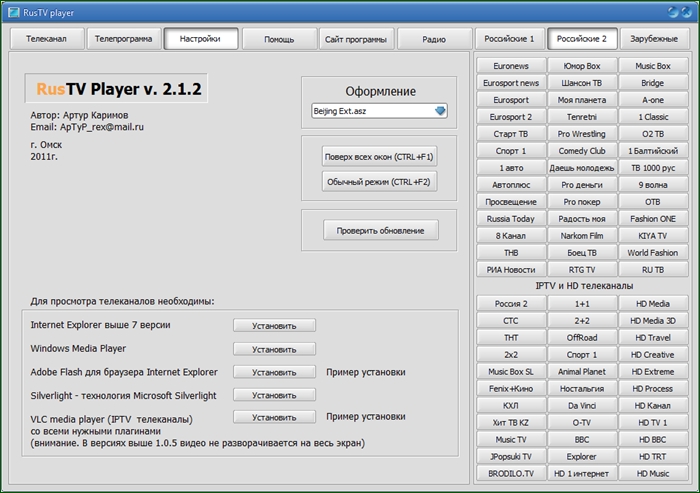This screenshot has height=493, width=700.
Task: Click Установить for Adobe Flash
Action: (274, 372)
